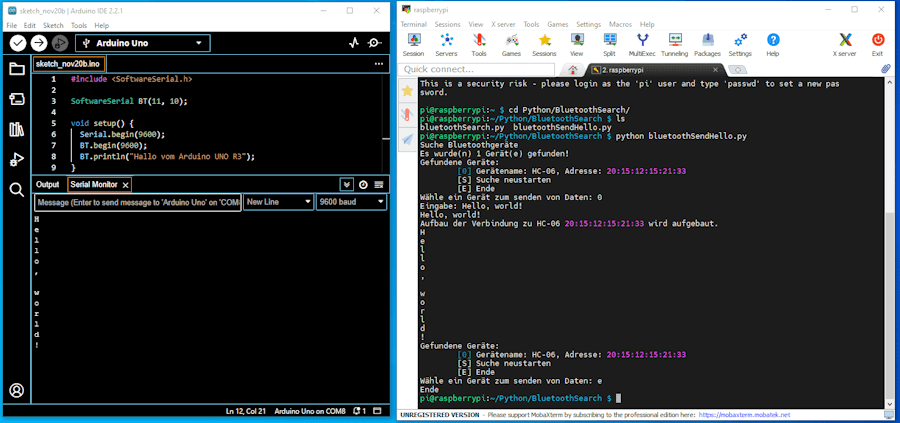
Task: Start the X server icon
Action: point(844,42)
